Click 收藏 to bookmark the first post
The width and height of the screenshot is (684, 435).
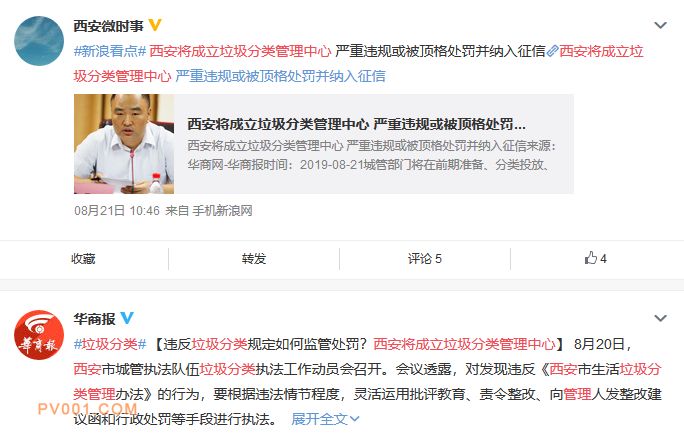(83, 259)
